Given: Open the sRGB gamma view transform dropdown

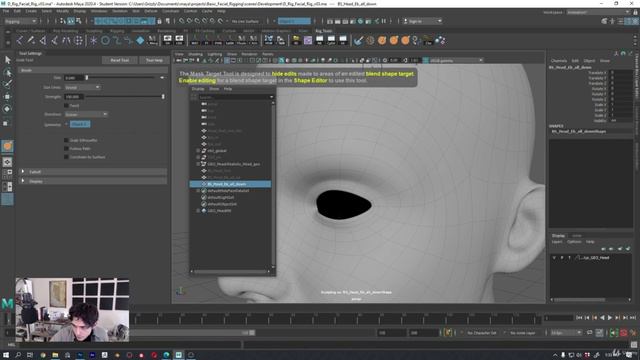Looking at the screenshot, I should coord(456,60).
